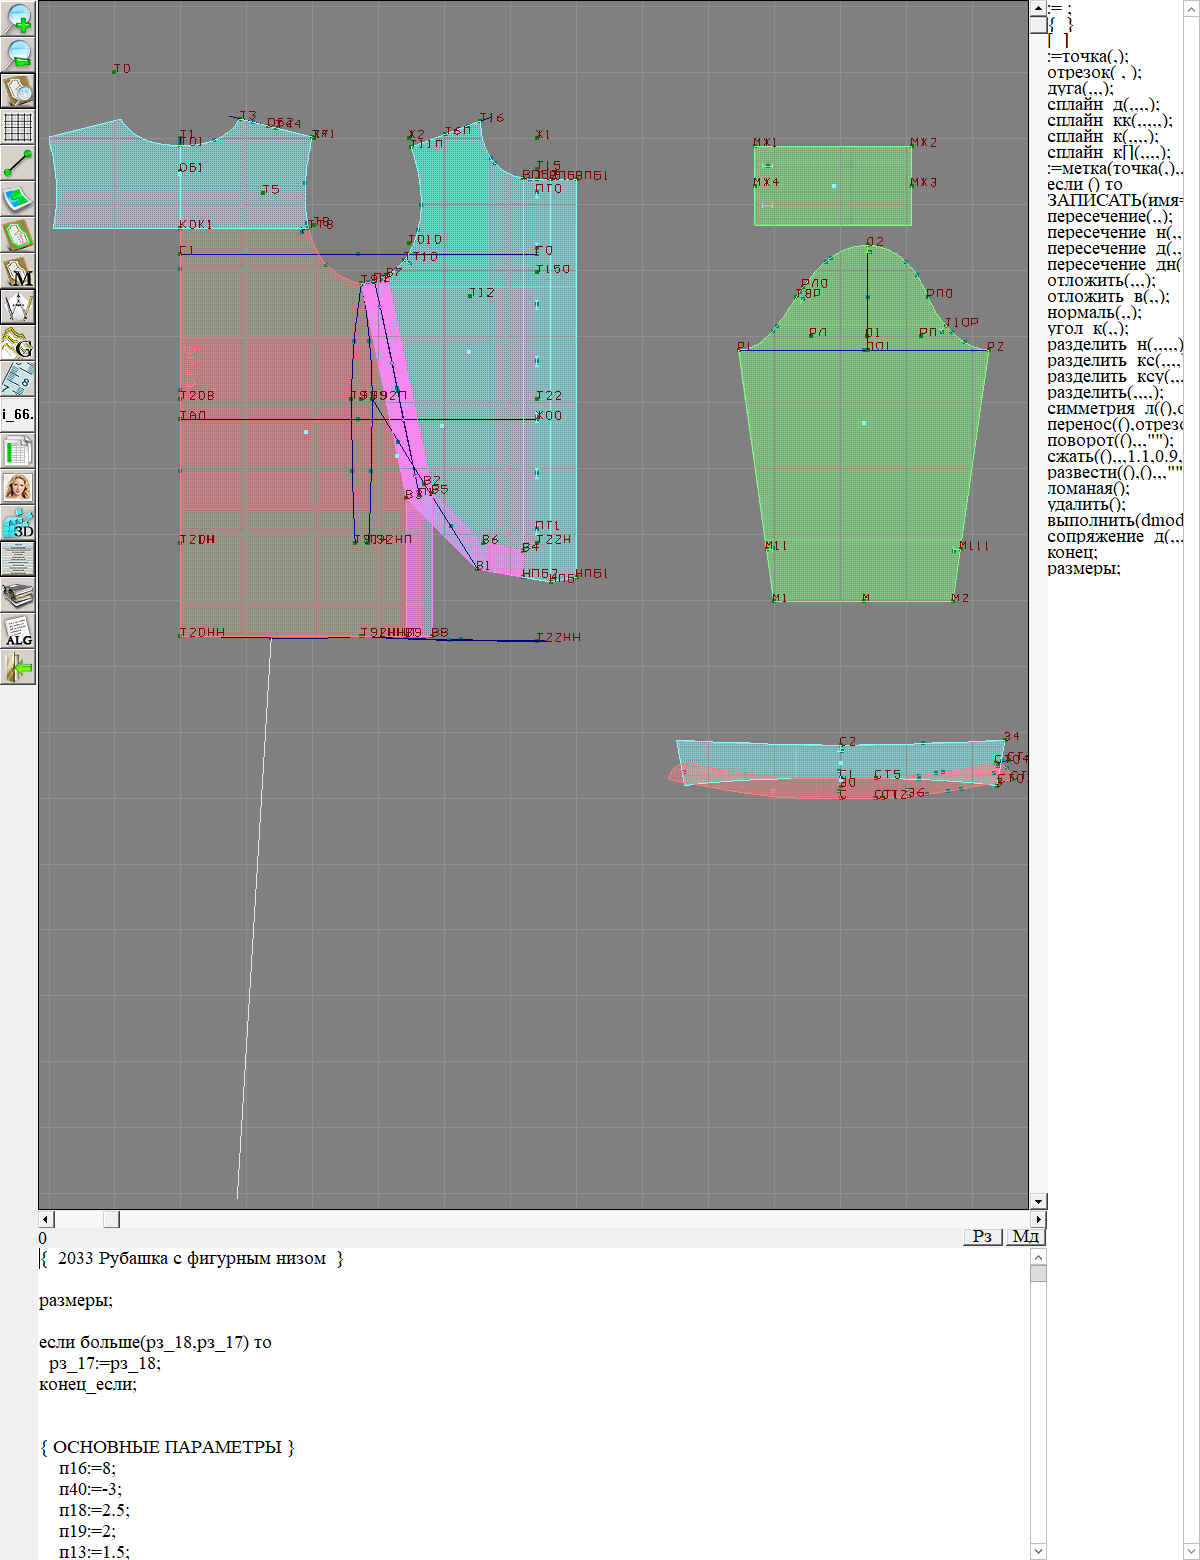
Task: Click the compass and pencil drafting icon
Action: click(x=18, y=307)
